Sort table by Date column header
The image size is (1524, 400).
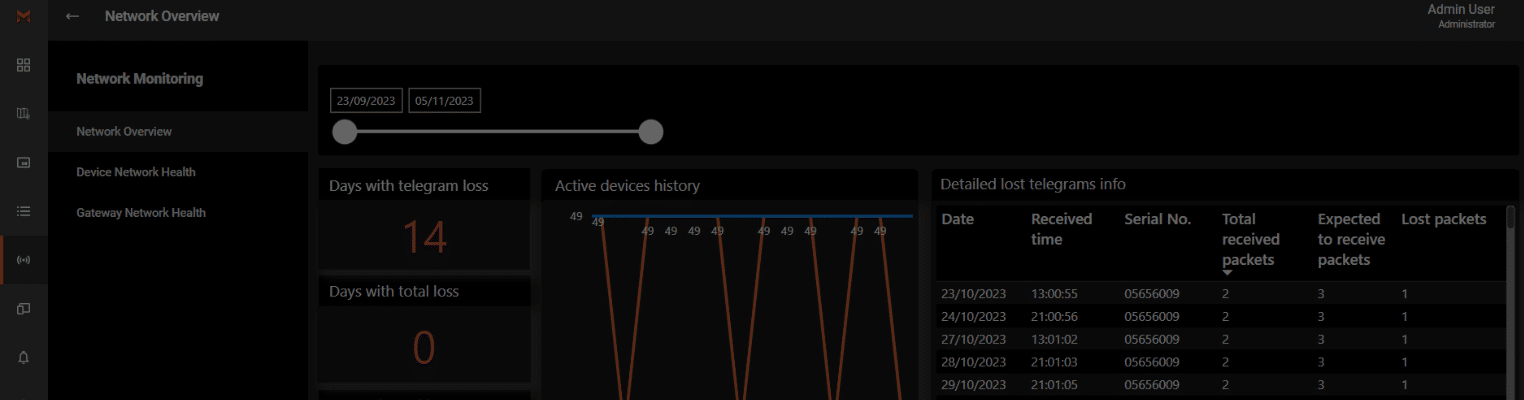click(x=957, y=219)
